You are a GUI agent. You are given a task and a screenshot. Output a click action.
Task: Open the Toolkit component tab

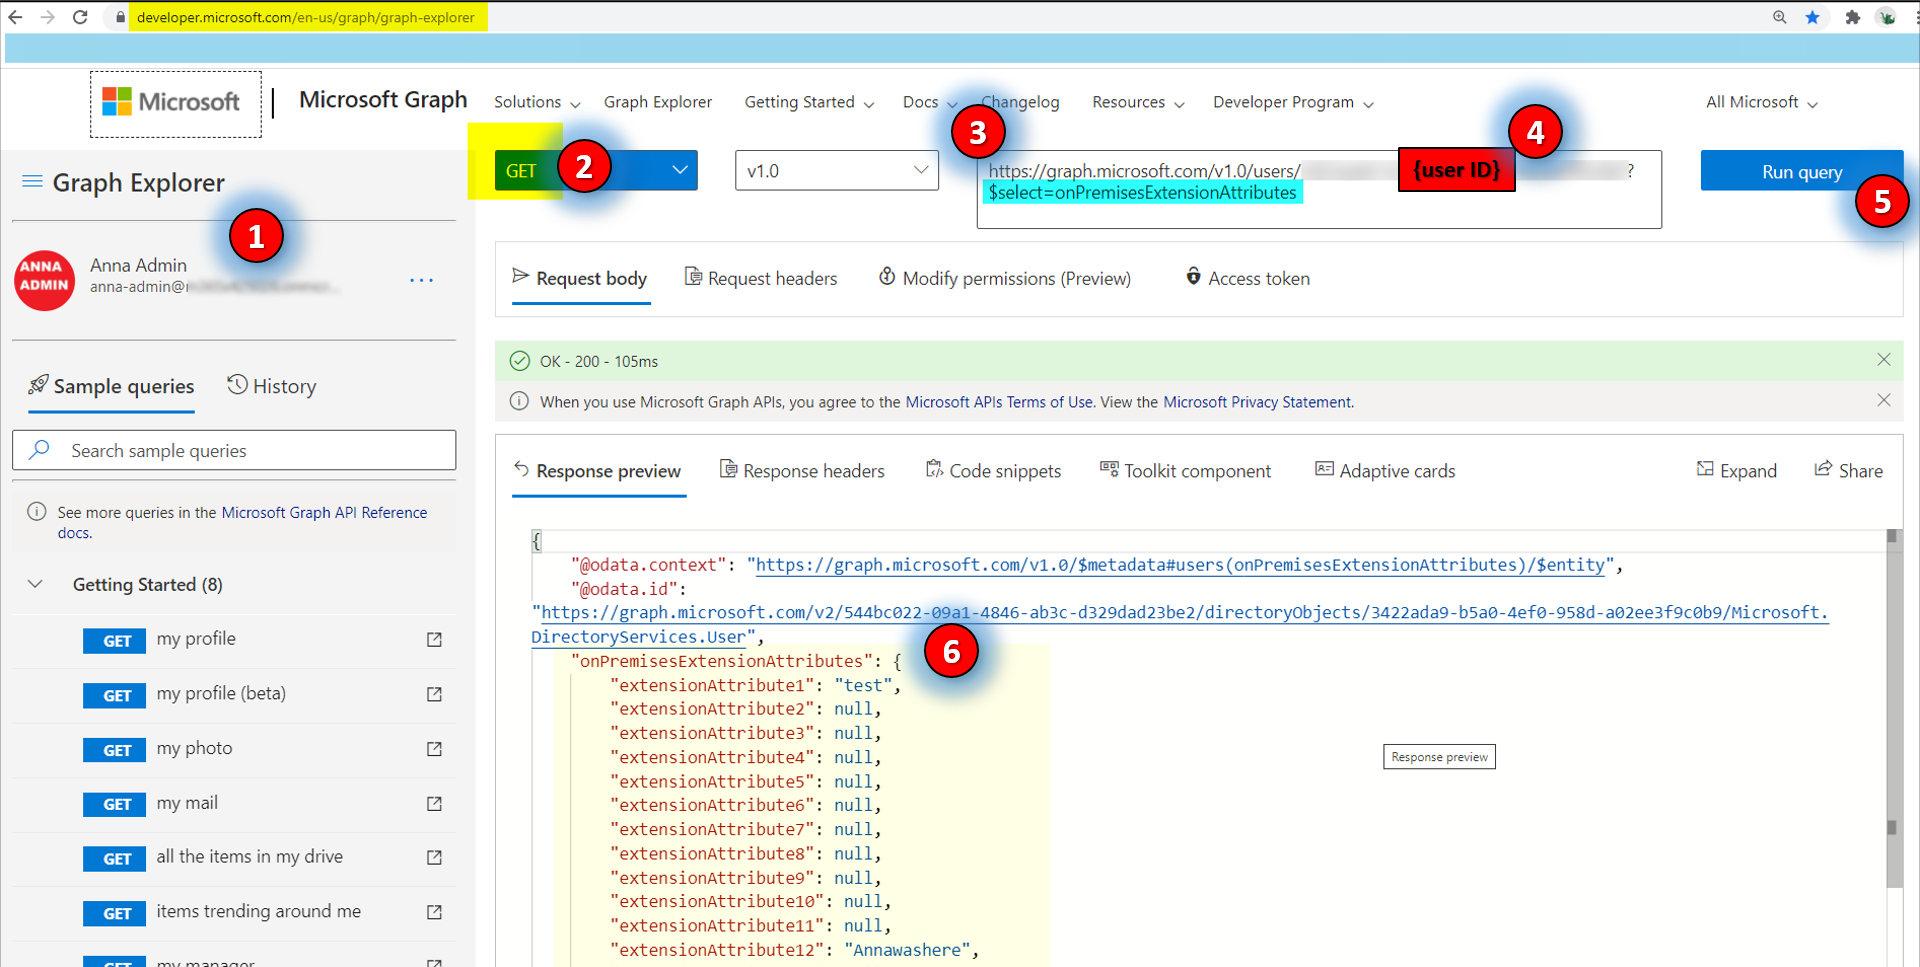click(x=1185, y=470)
